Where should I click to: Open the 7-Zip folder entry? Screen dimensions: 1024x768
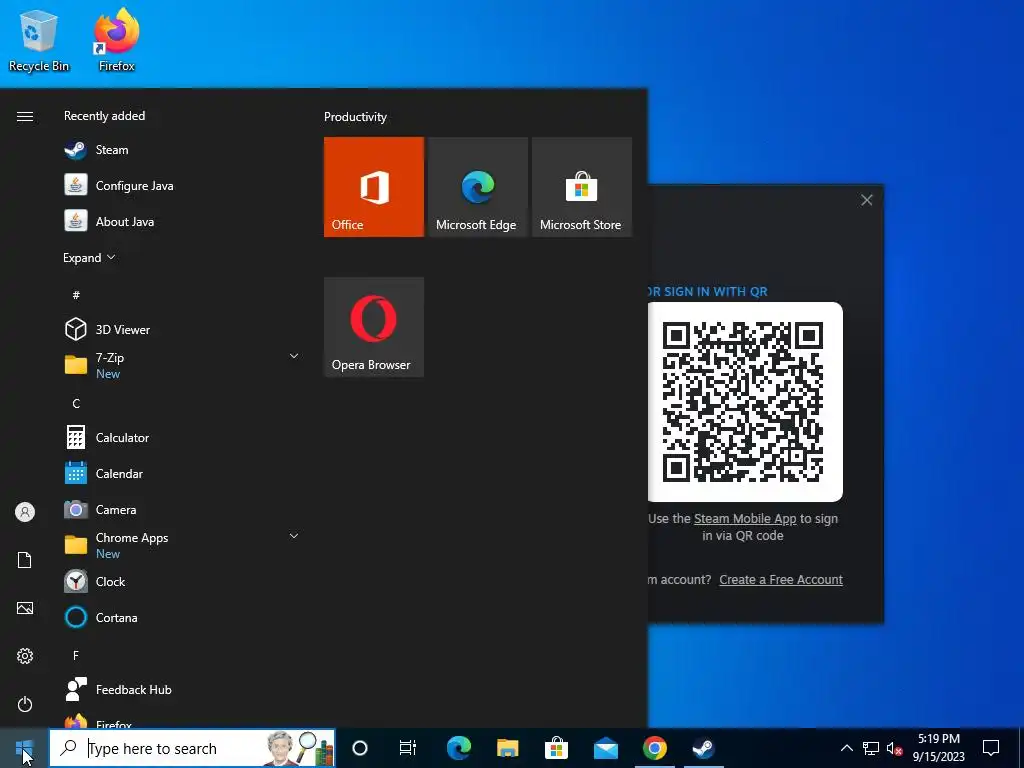point(182,366)
